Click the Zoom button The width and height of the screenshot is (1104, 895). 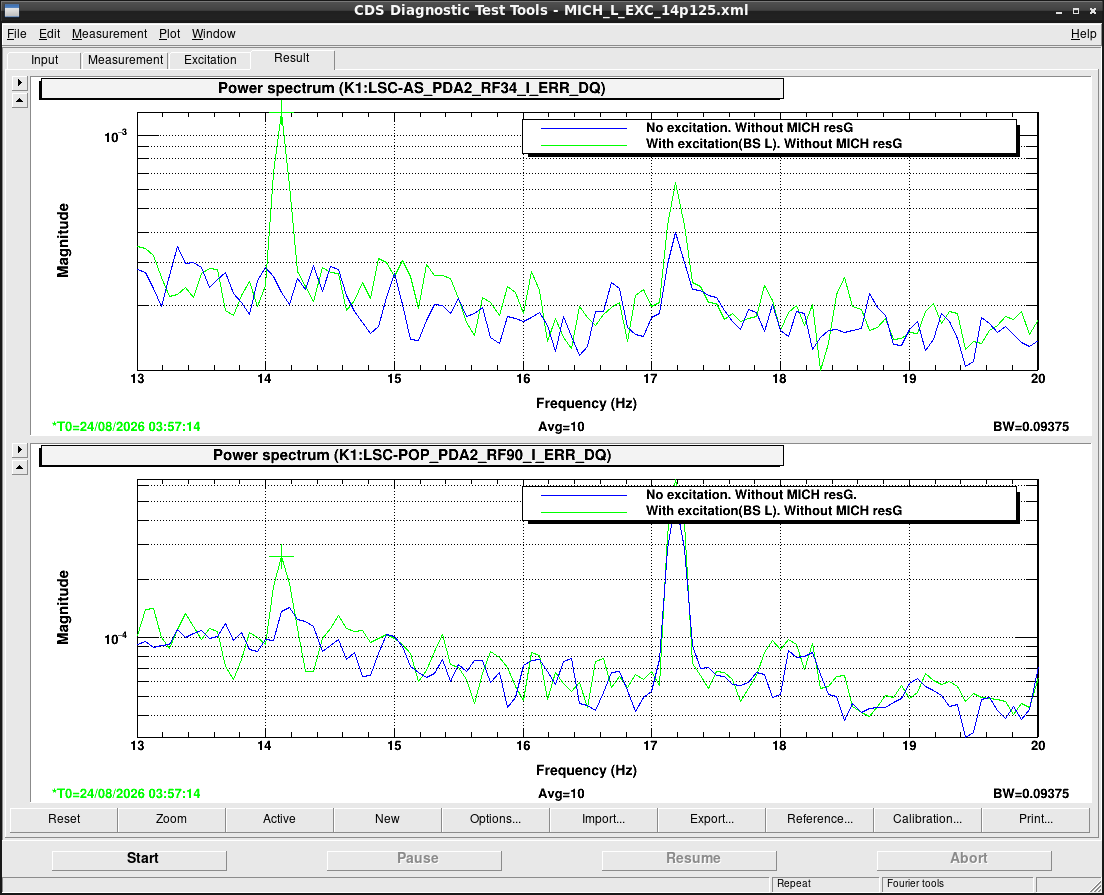click(x=171, y=819)
